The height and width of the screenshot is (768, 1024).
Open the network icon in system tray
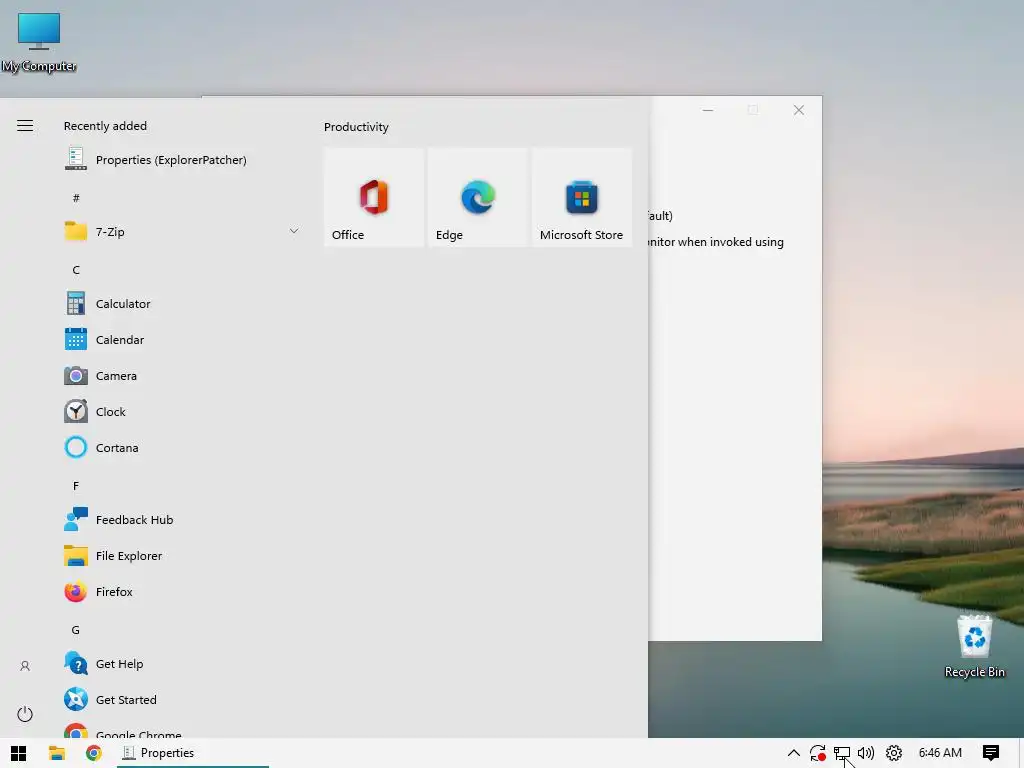click(842, 753)
